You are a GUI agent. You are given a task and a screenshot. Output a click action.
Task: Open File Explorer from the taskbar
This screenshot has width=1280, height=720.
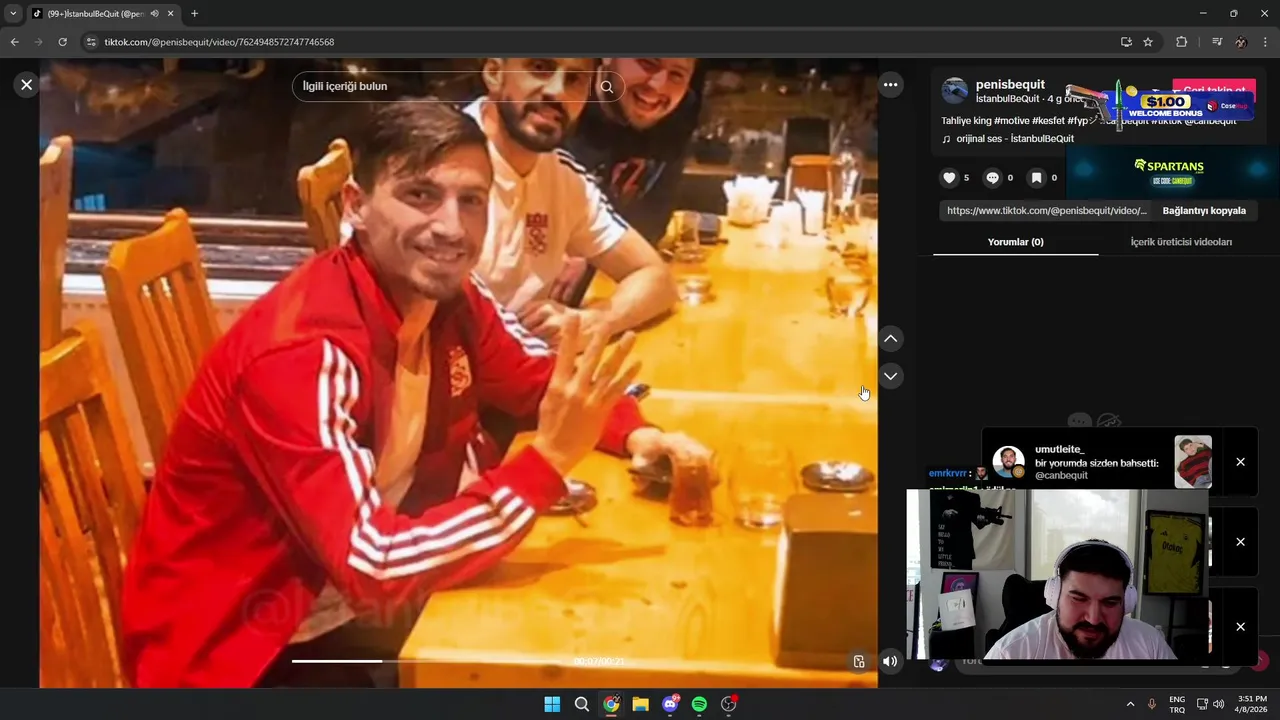[x=640, y=704]
